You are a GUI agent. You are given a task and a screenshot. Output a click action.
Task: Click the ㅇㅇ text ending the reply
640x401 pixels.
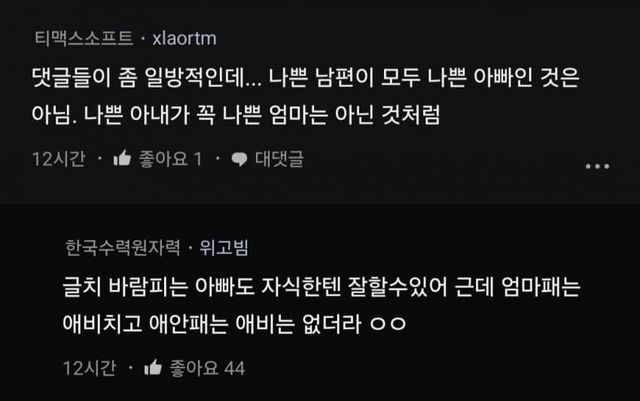click(388, 324)
